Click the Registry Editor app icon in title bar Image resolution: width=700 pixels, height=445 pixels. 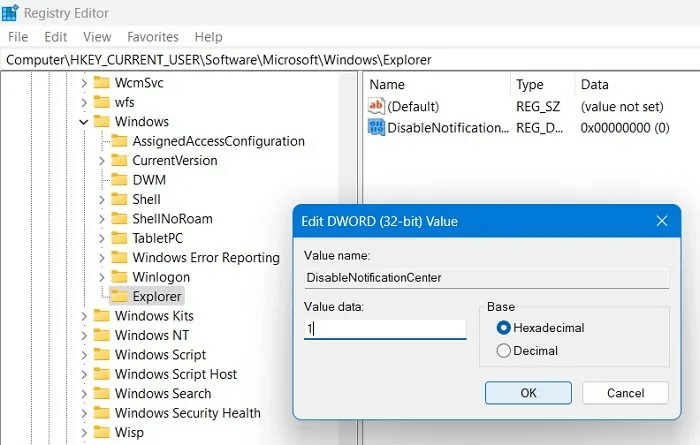(10, 13)
